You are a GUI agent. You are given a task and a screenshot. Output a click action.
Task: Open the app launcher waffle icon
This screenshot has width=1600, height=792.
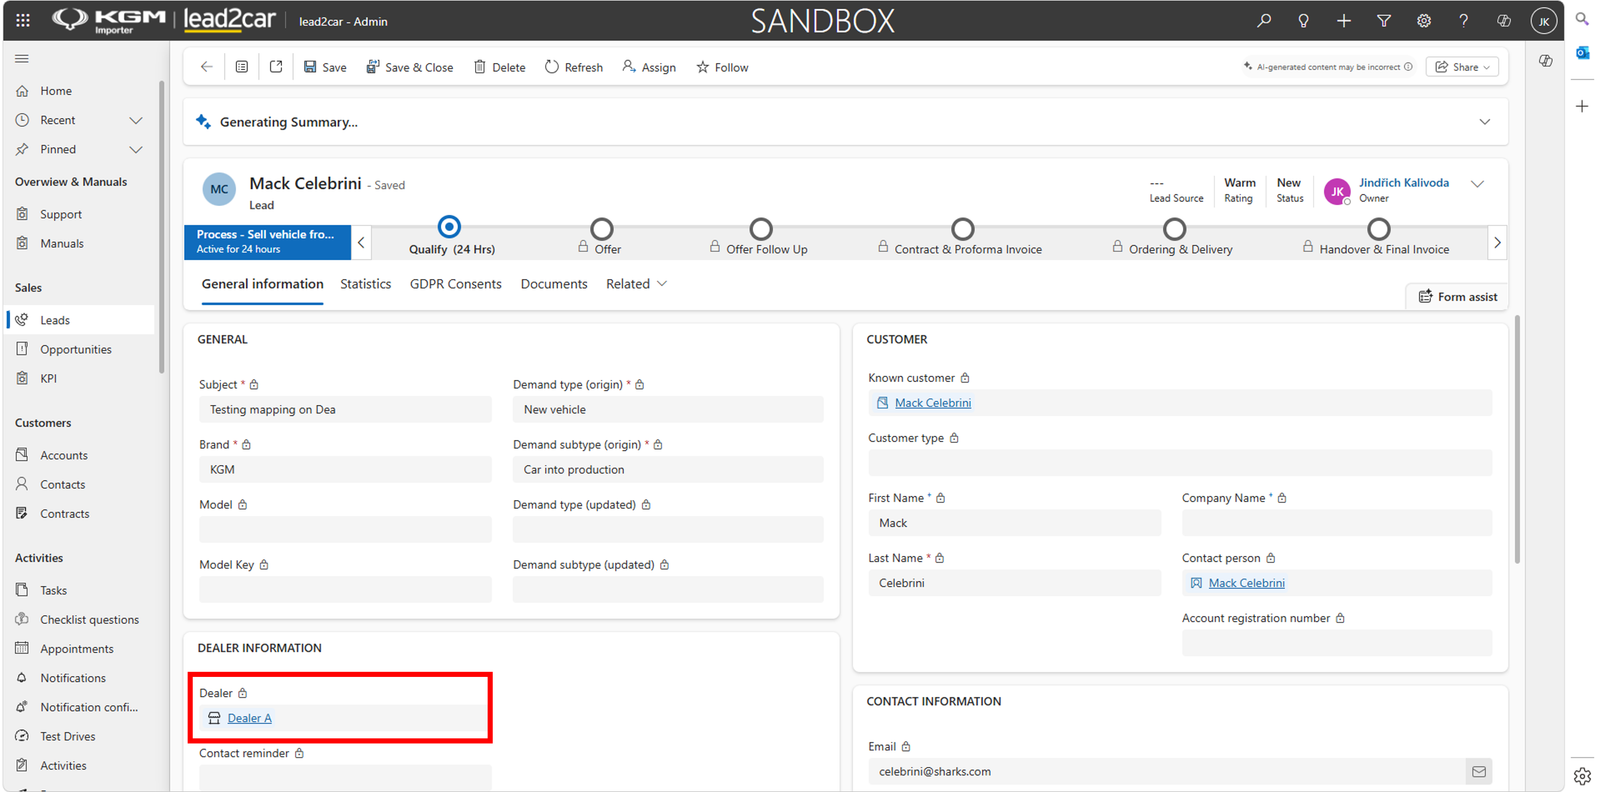(23, 20)
